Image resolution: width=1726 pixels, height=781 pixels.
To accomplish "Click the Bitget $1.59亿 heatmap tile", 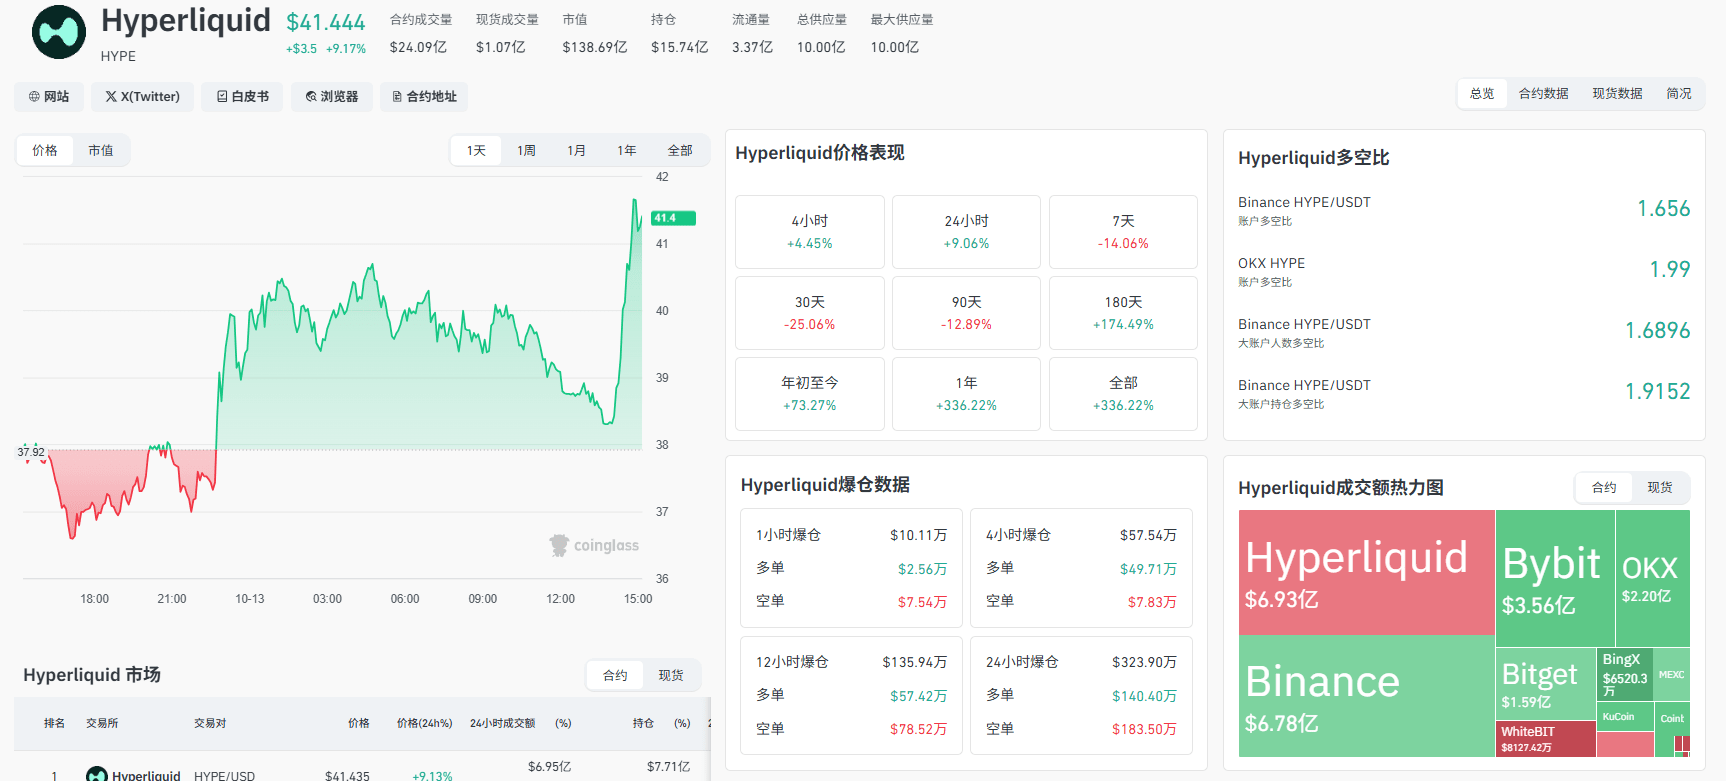I will click(1546, 684).
